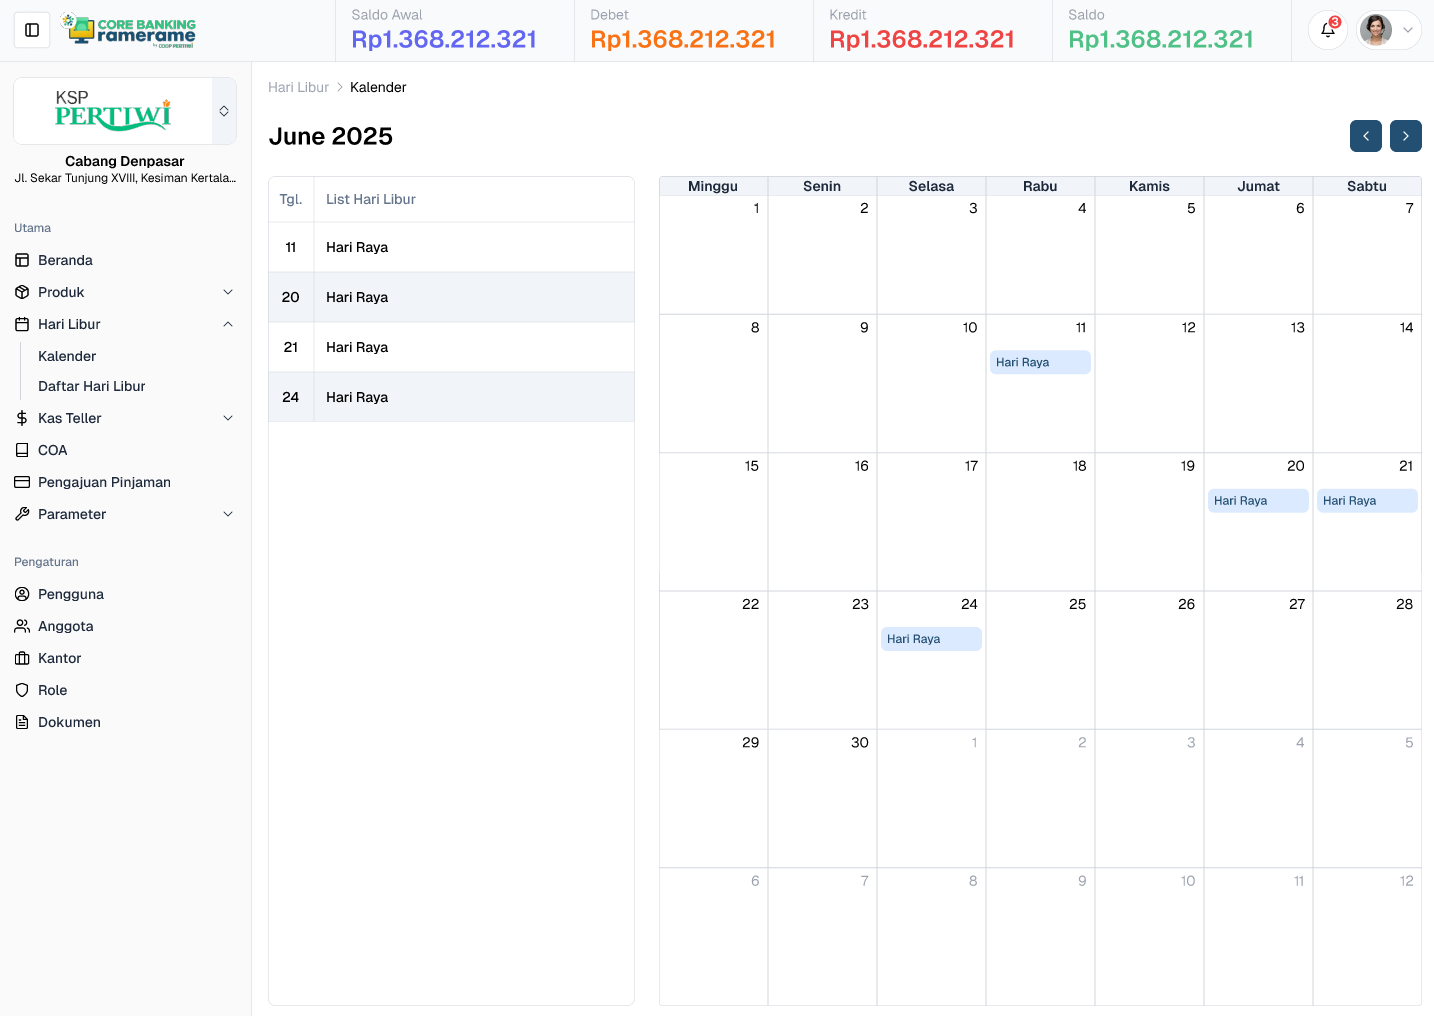Open Hari Raya event on June 11
This screenshot has width=1434, height=1016.
click(1040, 362)
